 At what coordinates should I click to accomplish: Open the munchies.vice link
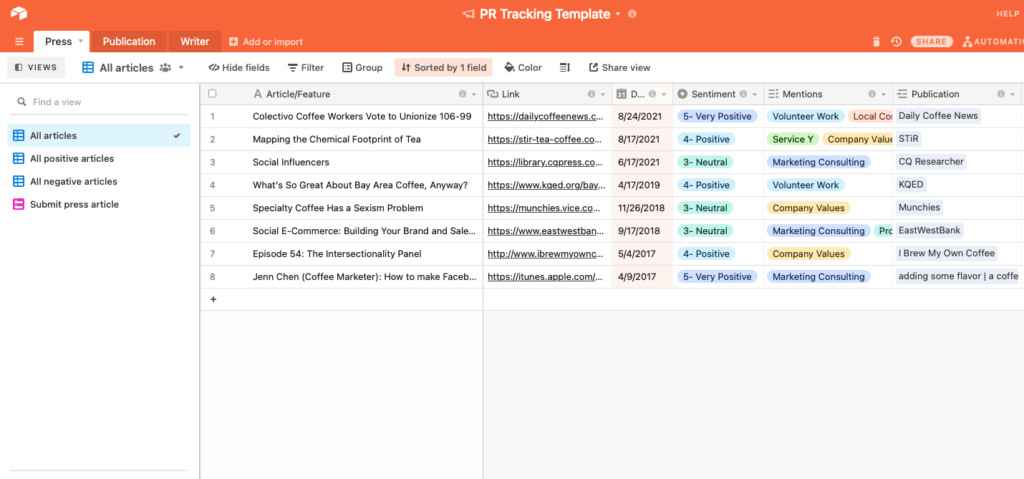(x=542, y=208)
